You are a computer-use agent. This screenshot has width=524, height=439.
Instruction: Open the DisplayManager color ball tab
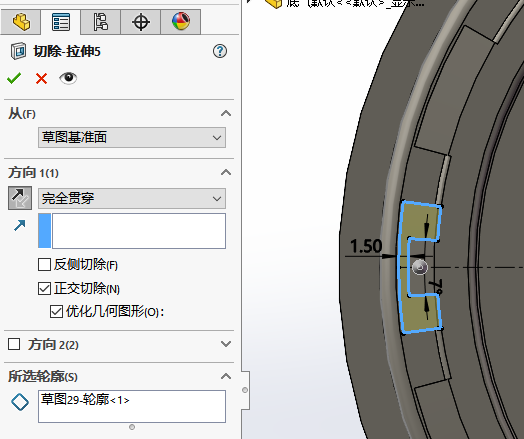pyautogui.click(x=181, y=22)
